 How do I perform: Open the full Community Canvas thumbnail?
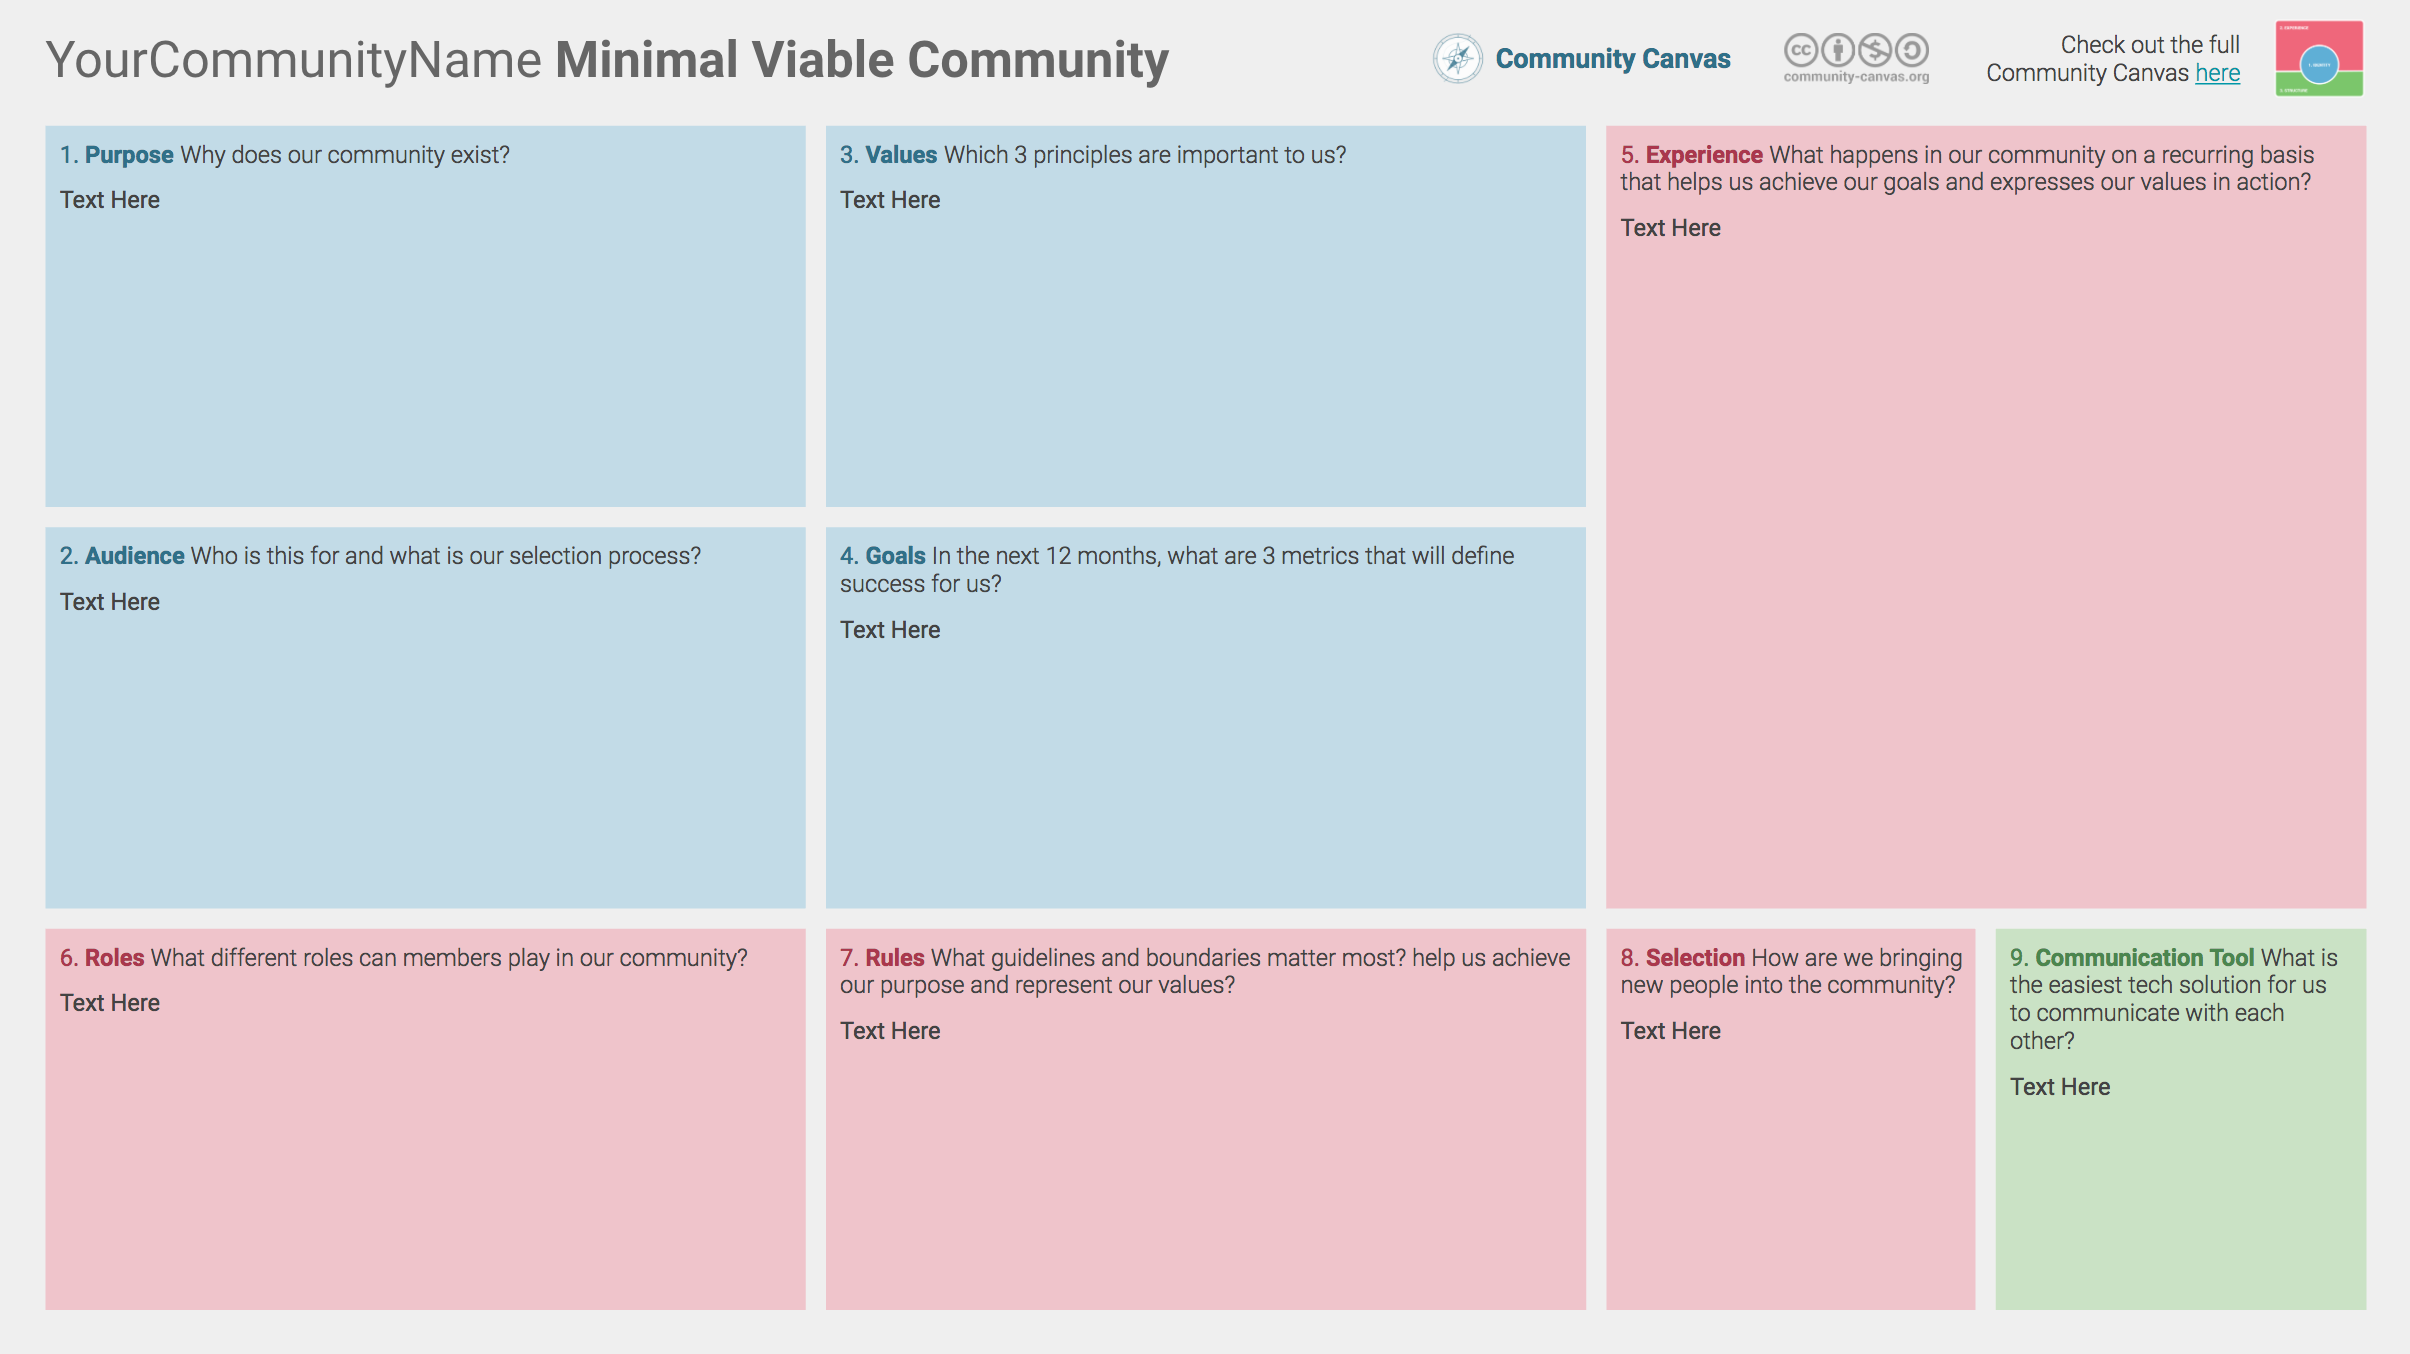tap(2319, 59)
